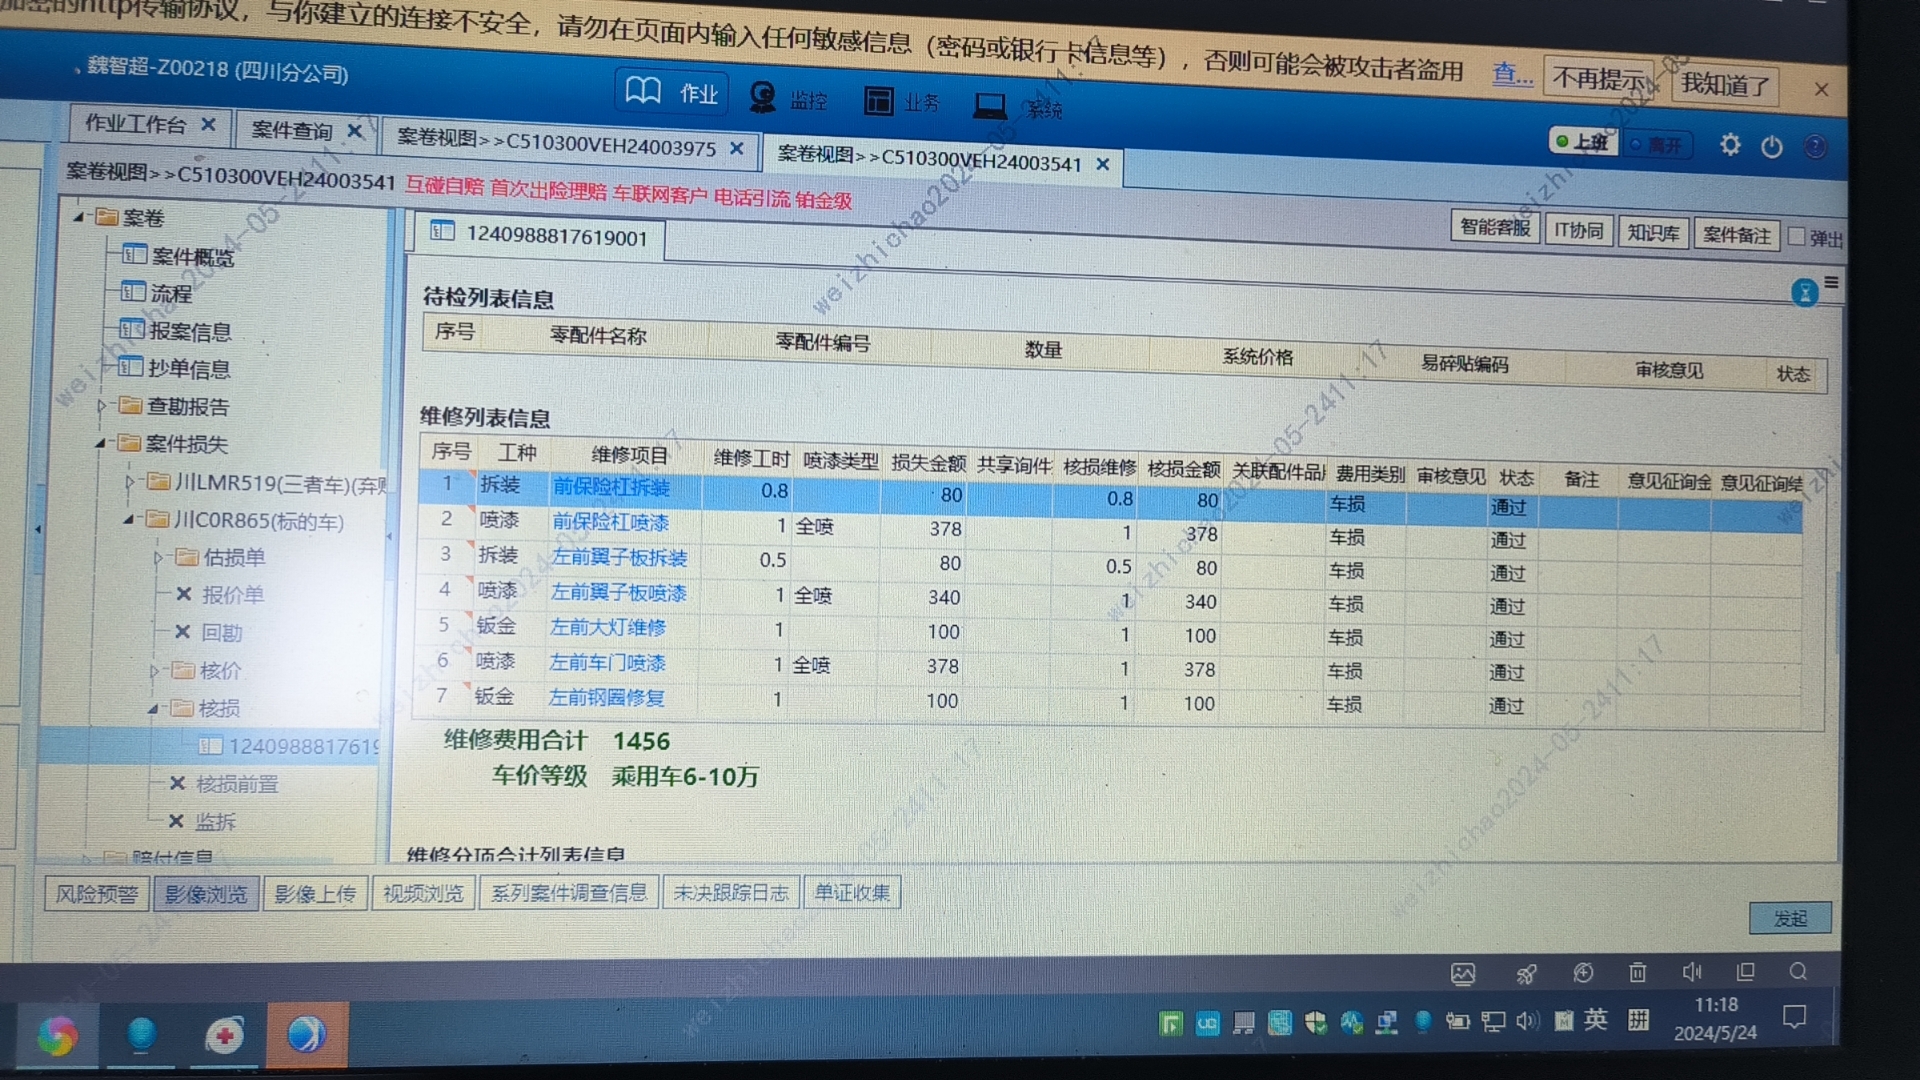Expand the 估损单 folder node

click(158, 557)
